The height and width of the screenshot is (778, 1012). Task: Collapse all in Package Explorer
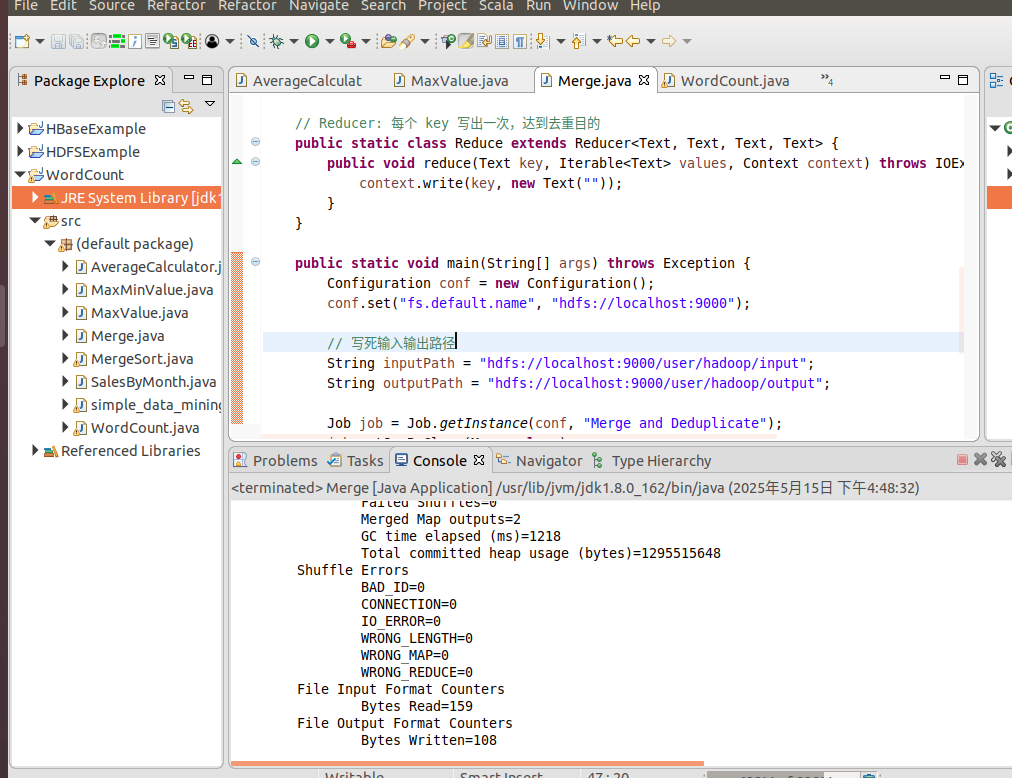(168, 106)
